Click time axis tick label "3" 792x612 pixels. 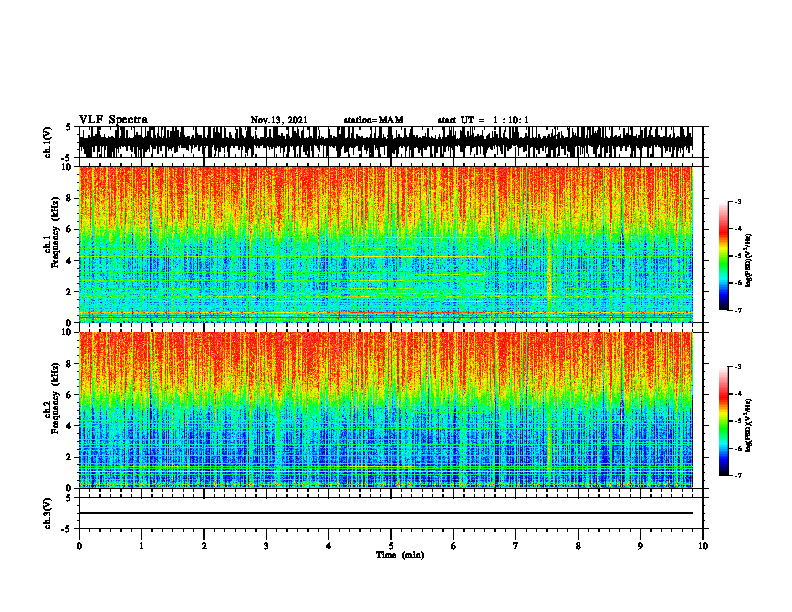[266, 546]
